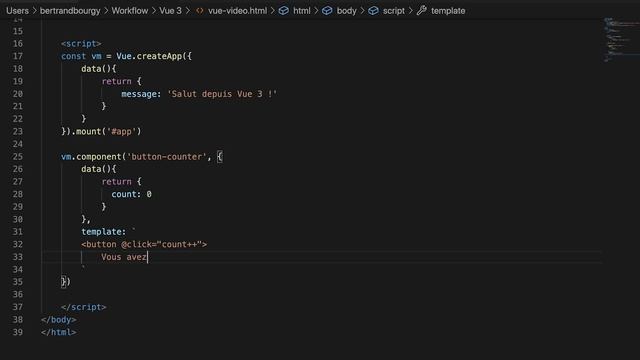Screen dimensions: 640x360
Task: Open the Users breadcrumb segment
Action: (x=17, y=11)
